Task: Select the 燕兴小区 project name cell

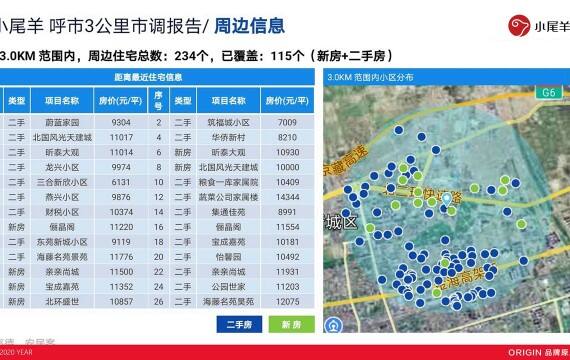Action: click(62, 197)
